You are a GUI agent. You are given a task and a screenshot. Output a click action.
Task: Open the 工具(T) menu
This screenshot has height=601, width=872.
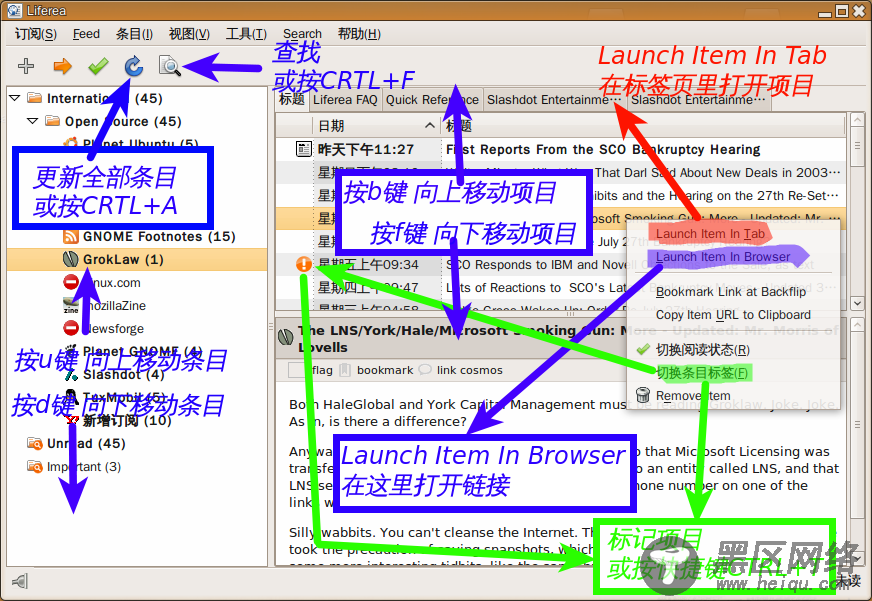coord(246,34)
